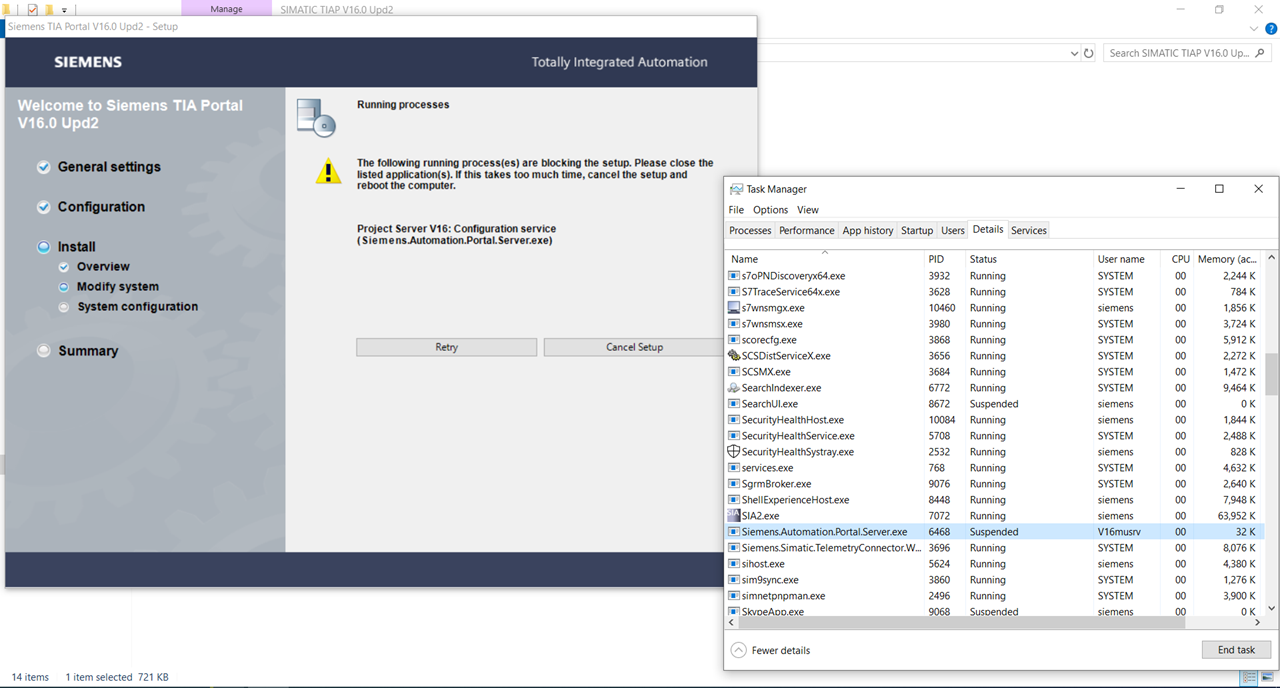The image size is (1280, 688).
Task: Click the s7wnsmsx.exe process icon
Action: point(734,324)
